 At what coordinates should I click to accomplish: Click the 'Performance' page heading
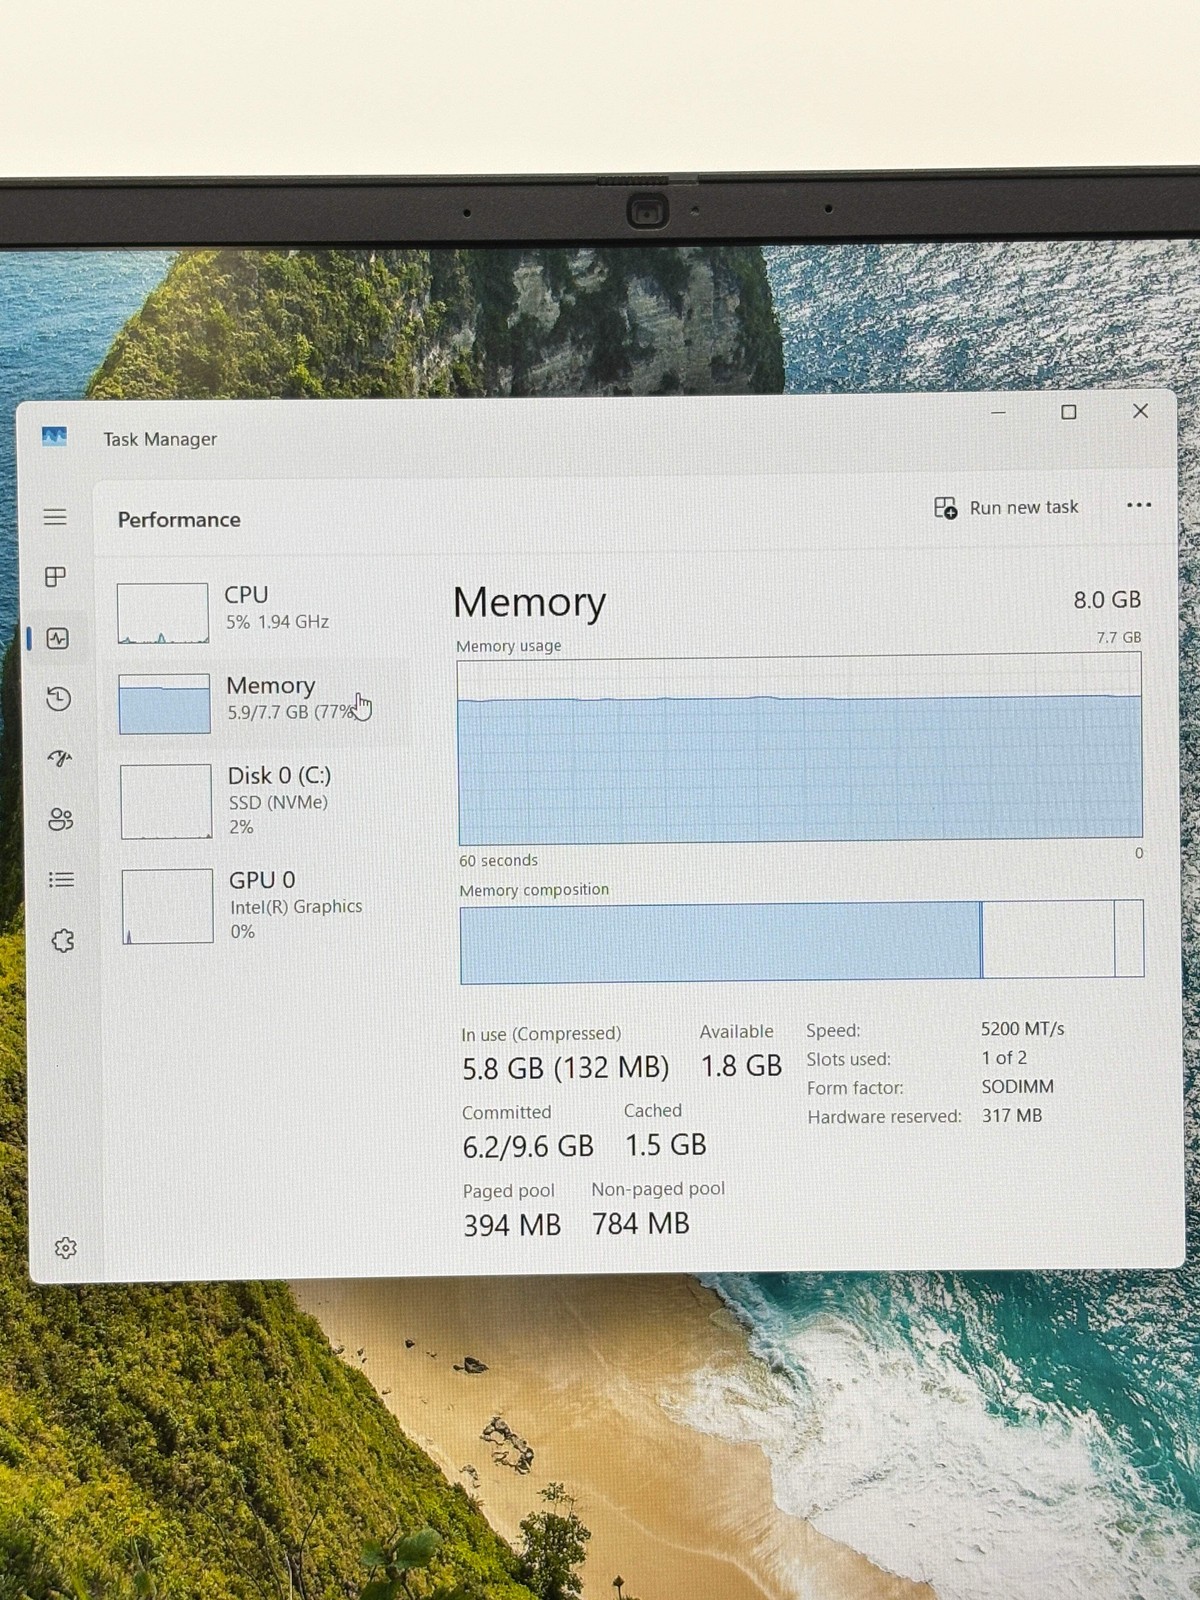click(x=179, y=520)
